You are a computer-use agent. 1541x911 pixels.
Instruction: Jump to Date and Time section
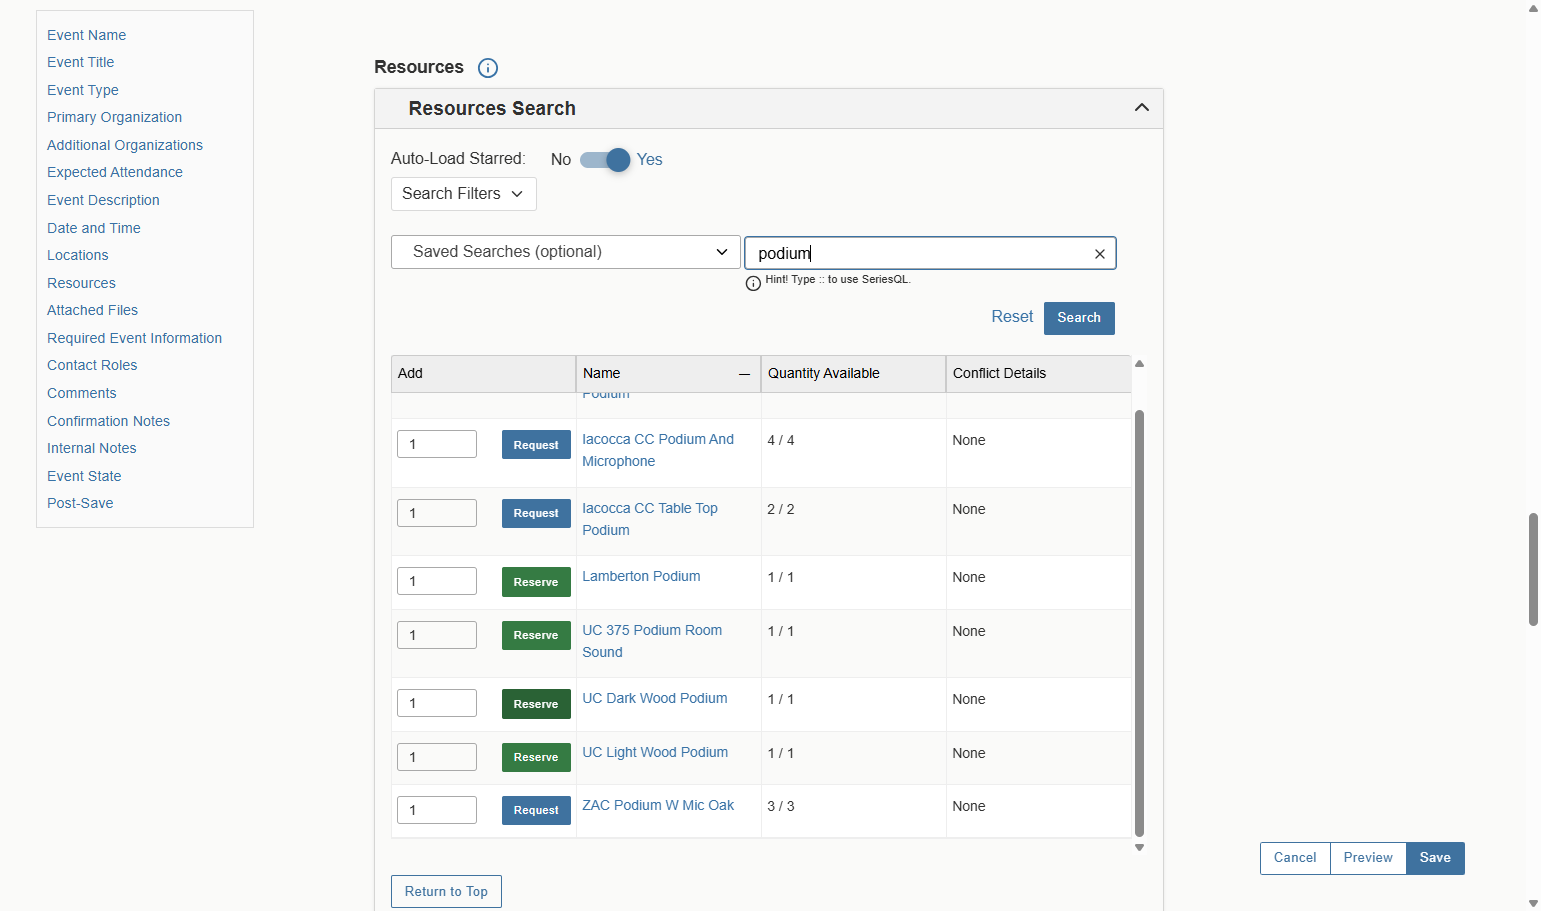tap(94, 228)
